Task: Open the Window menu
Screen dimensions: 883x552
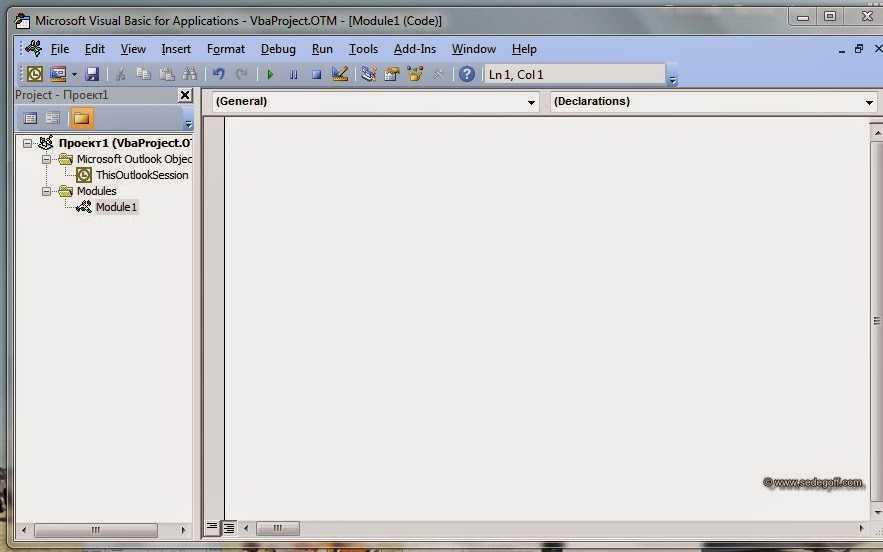Action: point(474,49)
